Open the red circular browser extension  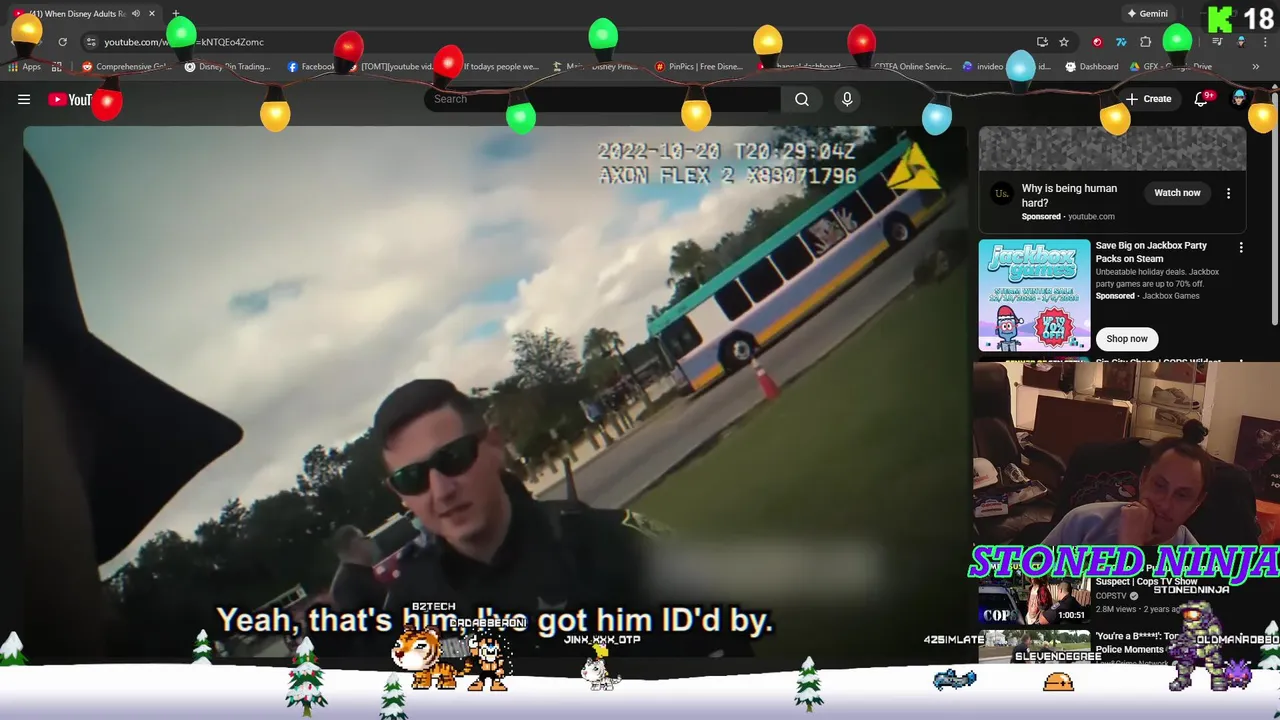[1097, 42]
